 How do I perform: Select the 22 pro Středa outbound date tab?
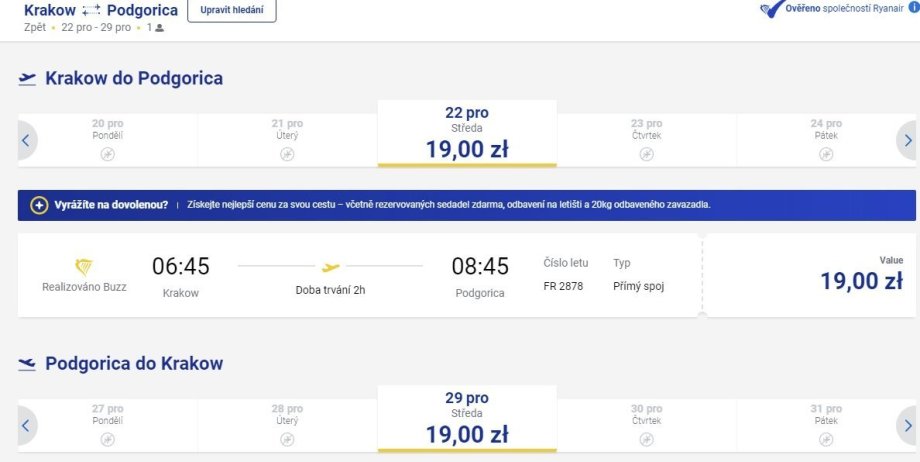point(467,134)
